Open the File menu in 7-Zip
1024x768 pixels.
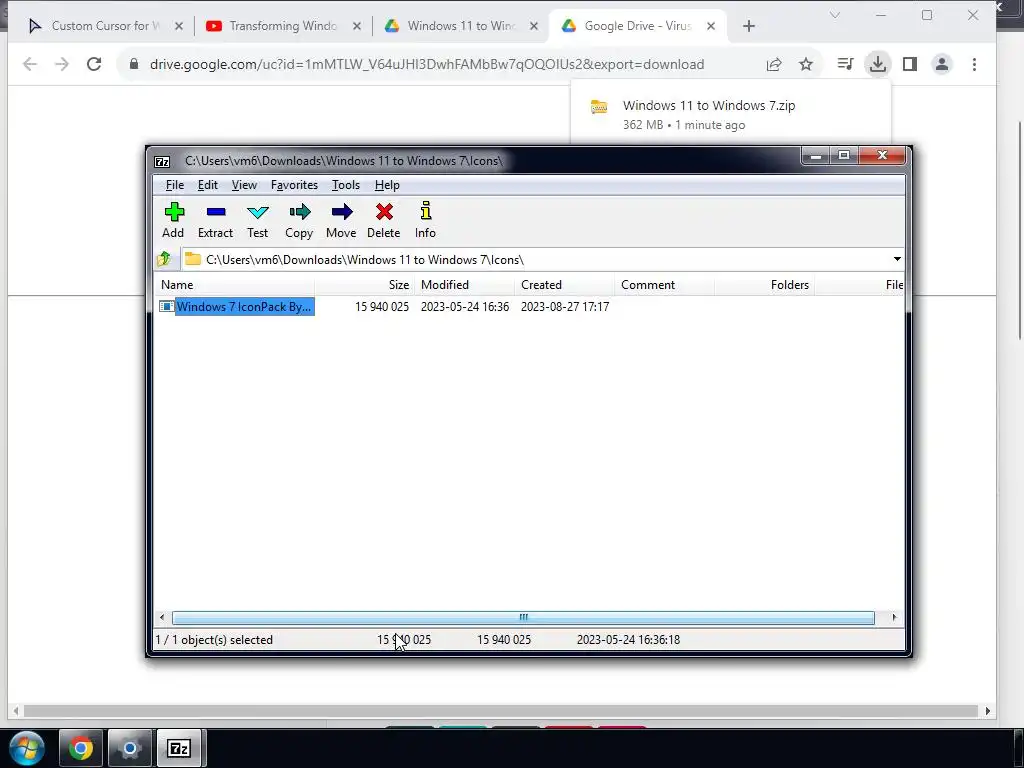point(174,185)
